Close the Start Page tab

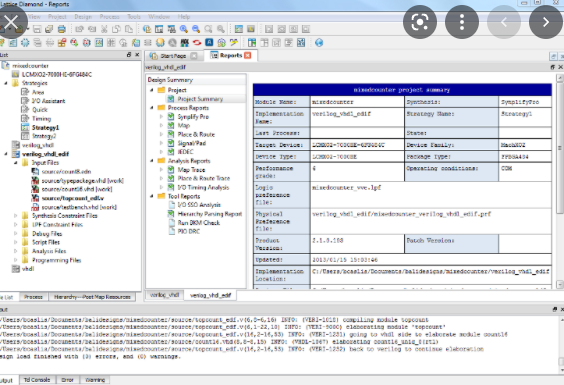pyautogui.click(x=194, y=56)
